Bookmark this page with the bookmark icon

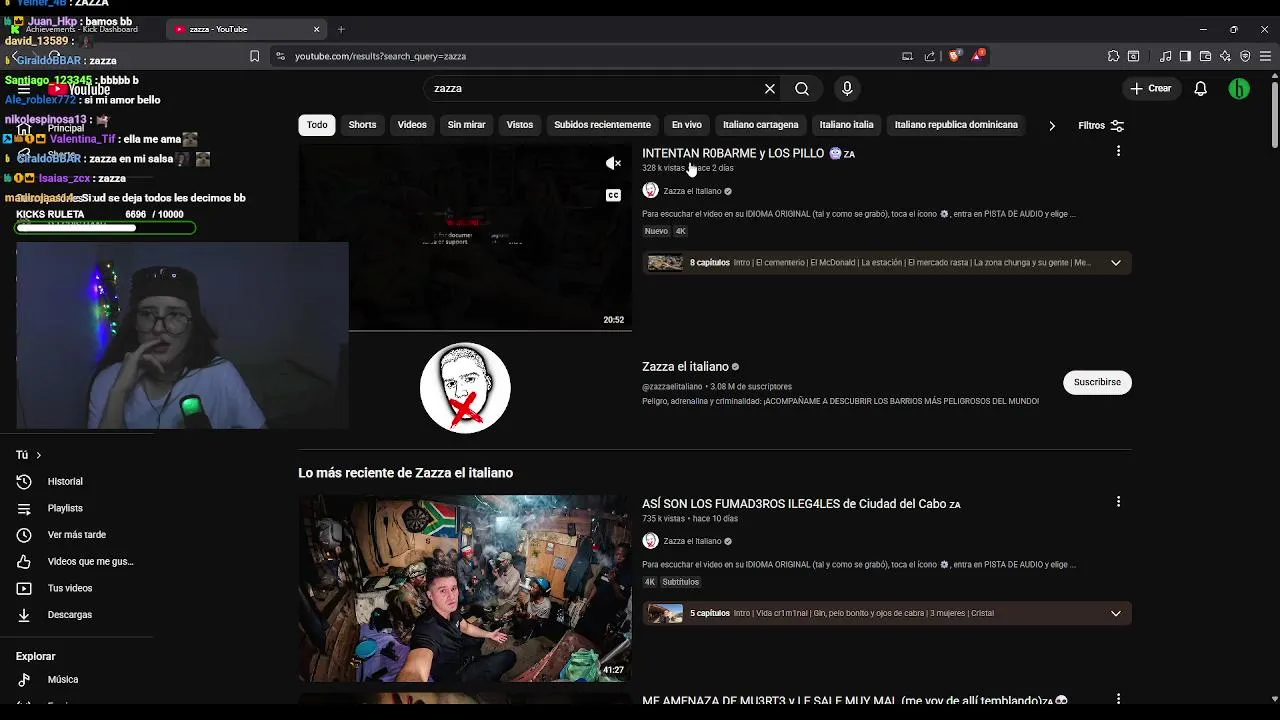pyautogui.click(x=255, y=56)
